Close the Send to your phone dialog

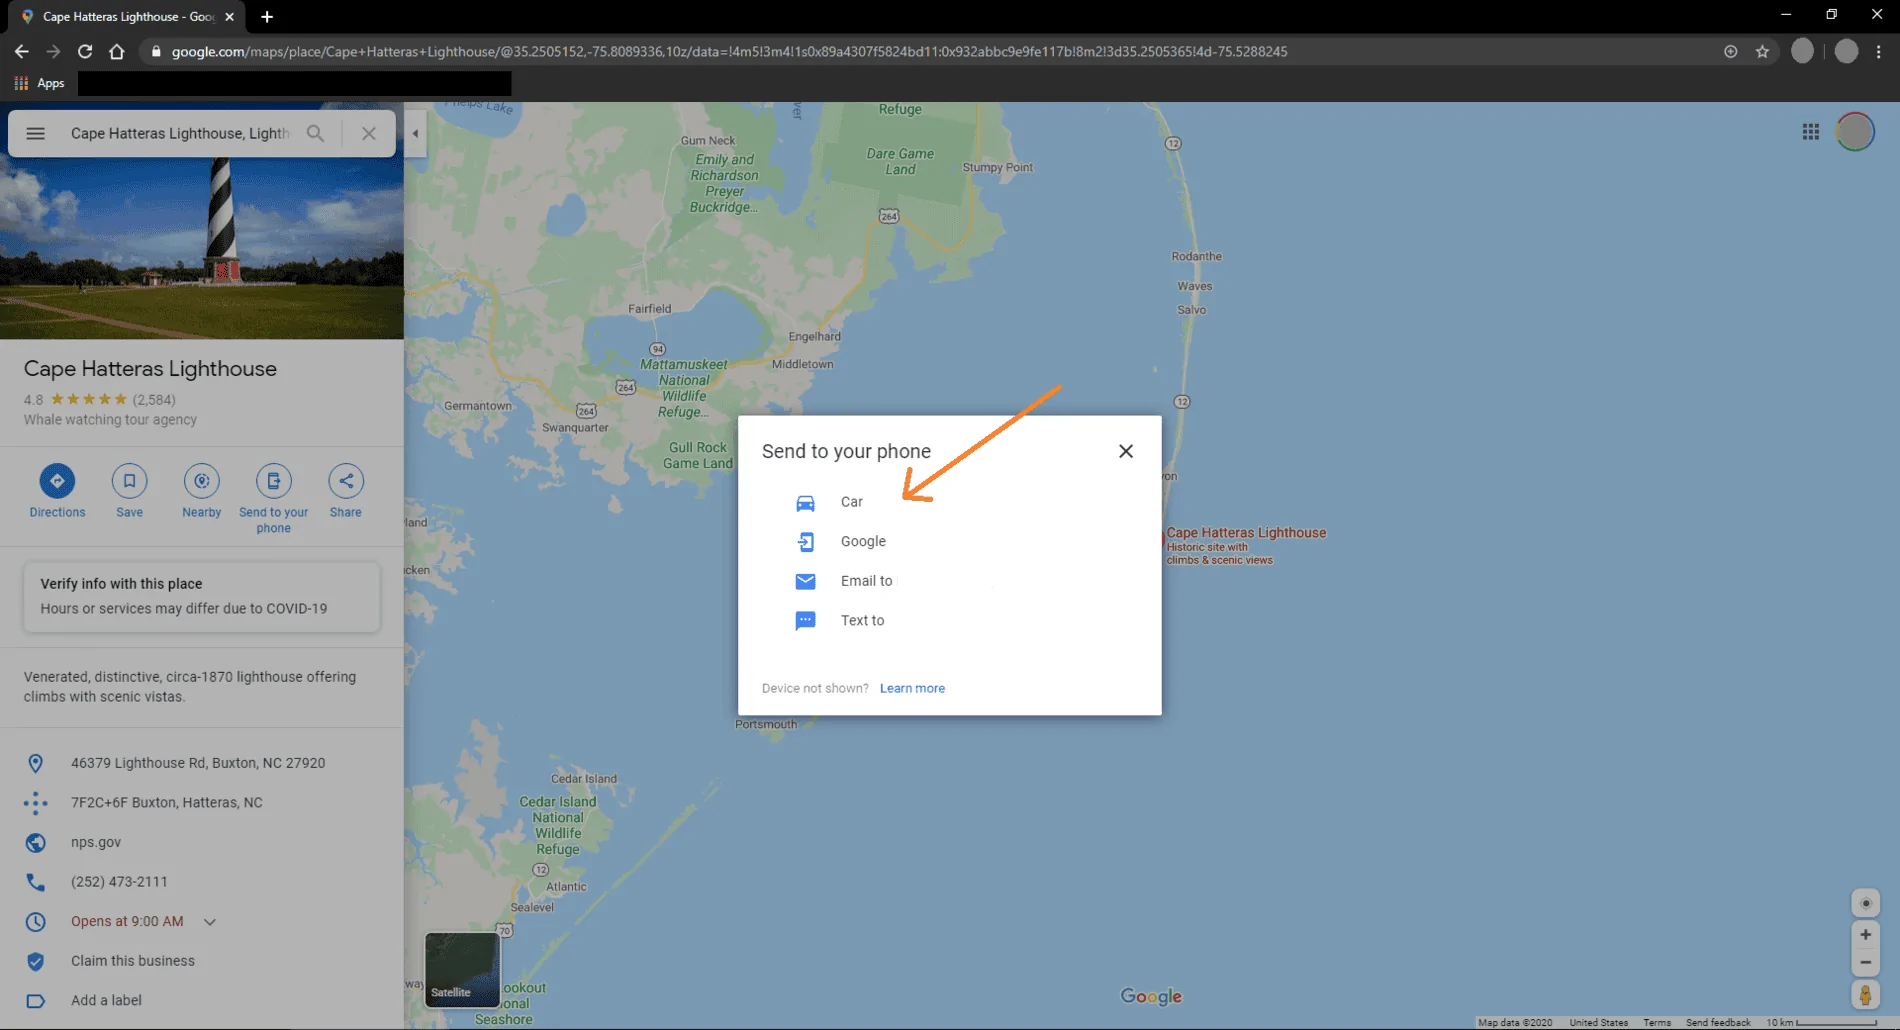[1126, 451]
